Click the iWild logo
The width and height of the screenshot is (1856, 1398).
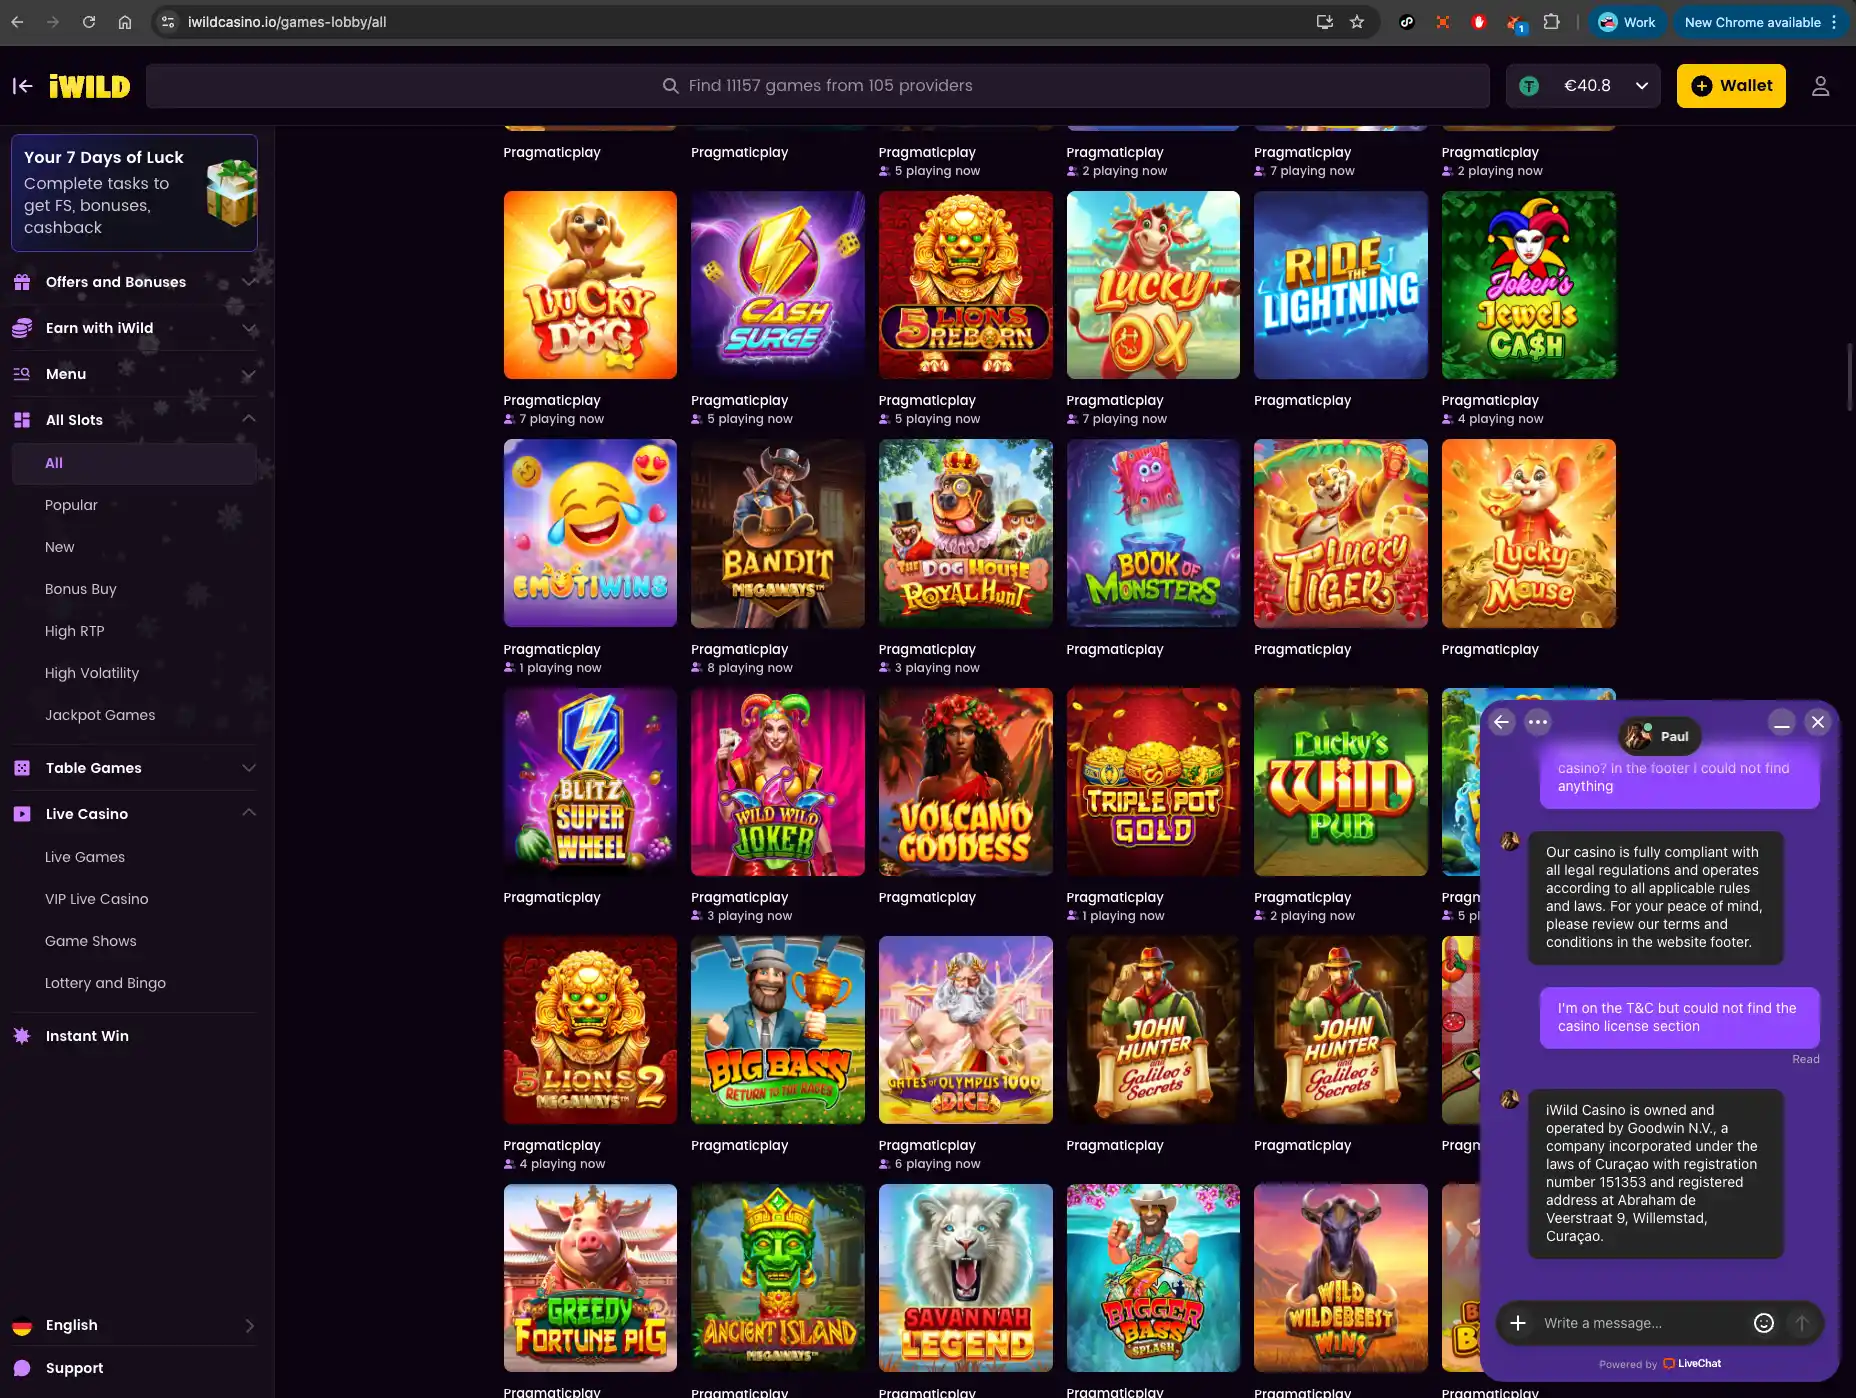pyautogui.click(x=90, y=86)
